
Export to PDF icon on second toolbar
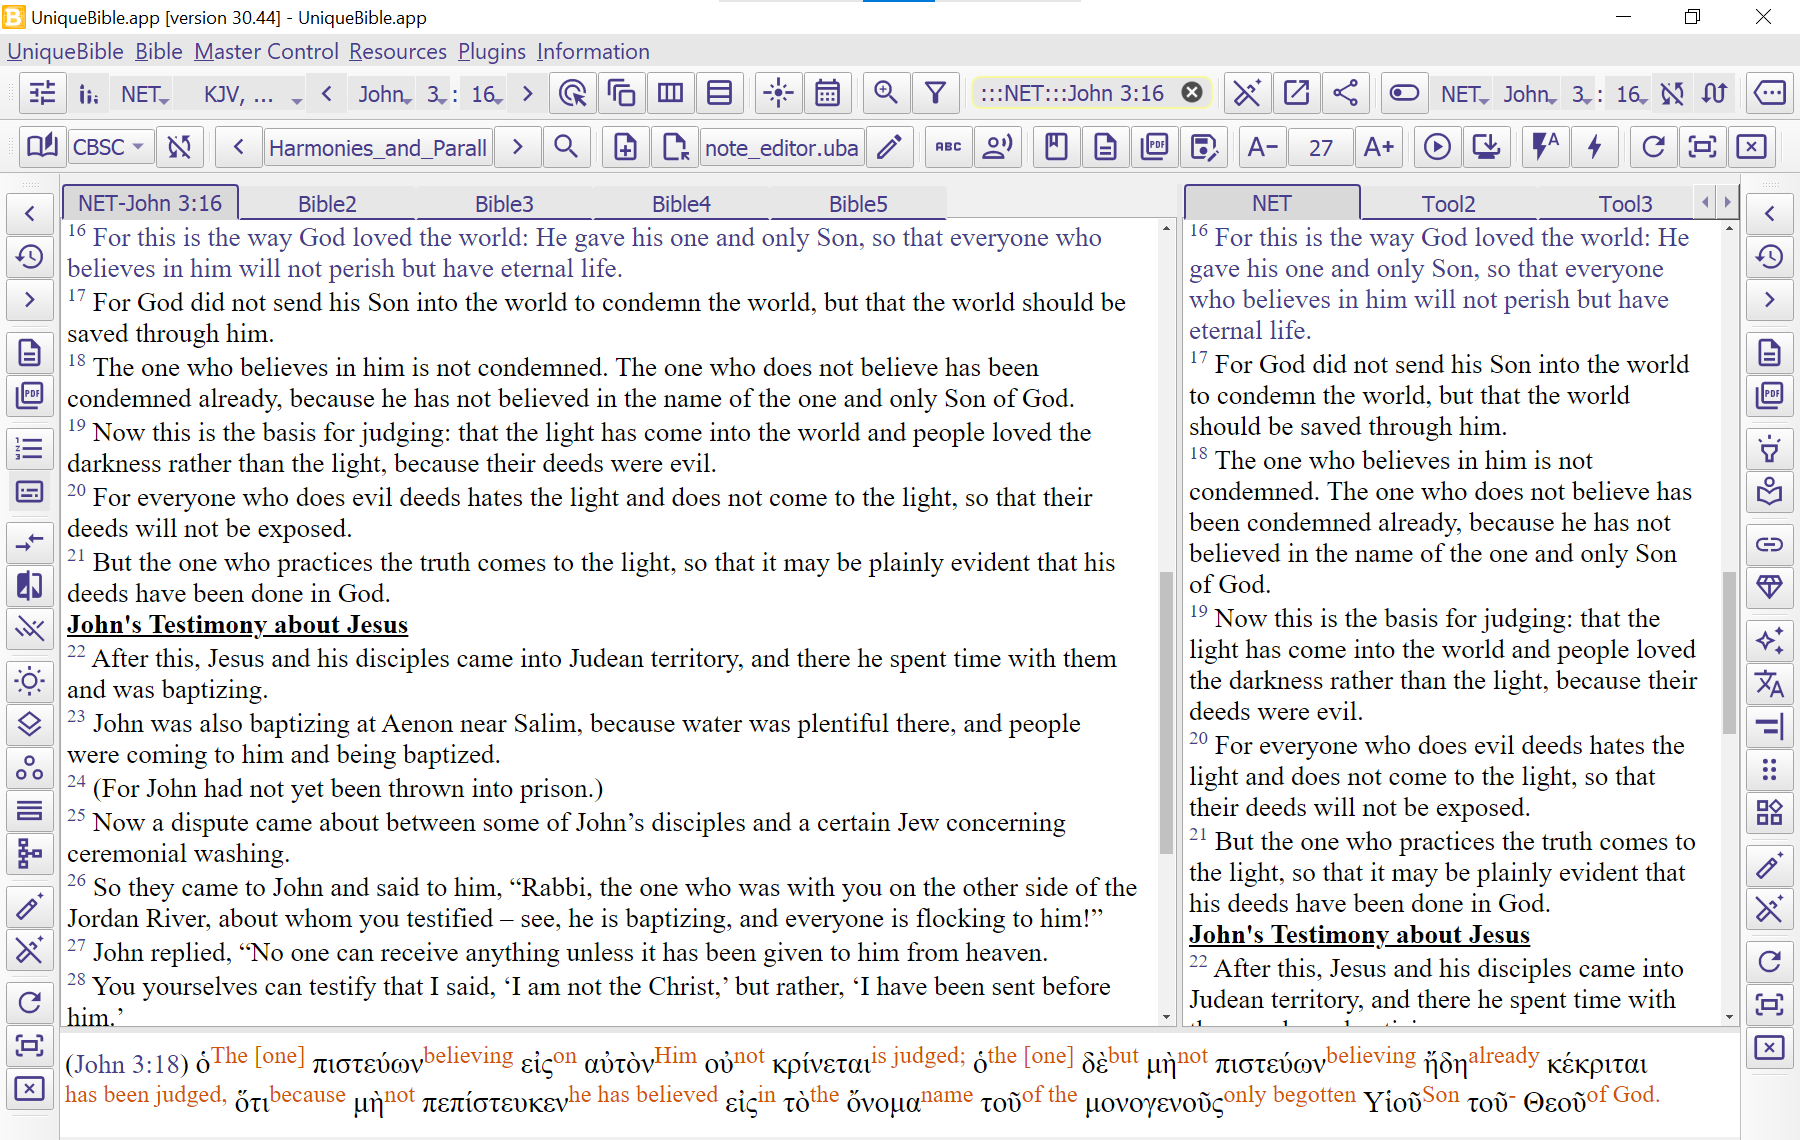tap(1154, 147)
